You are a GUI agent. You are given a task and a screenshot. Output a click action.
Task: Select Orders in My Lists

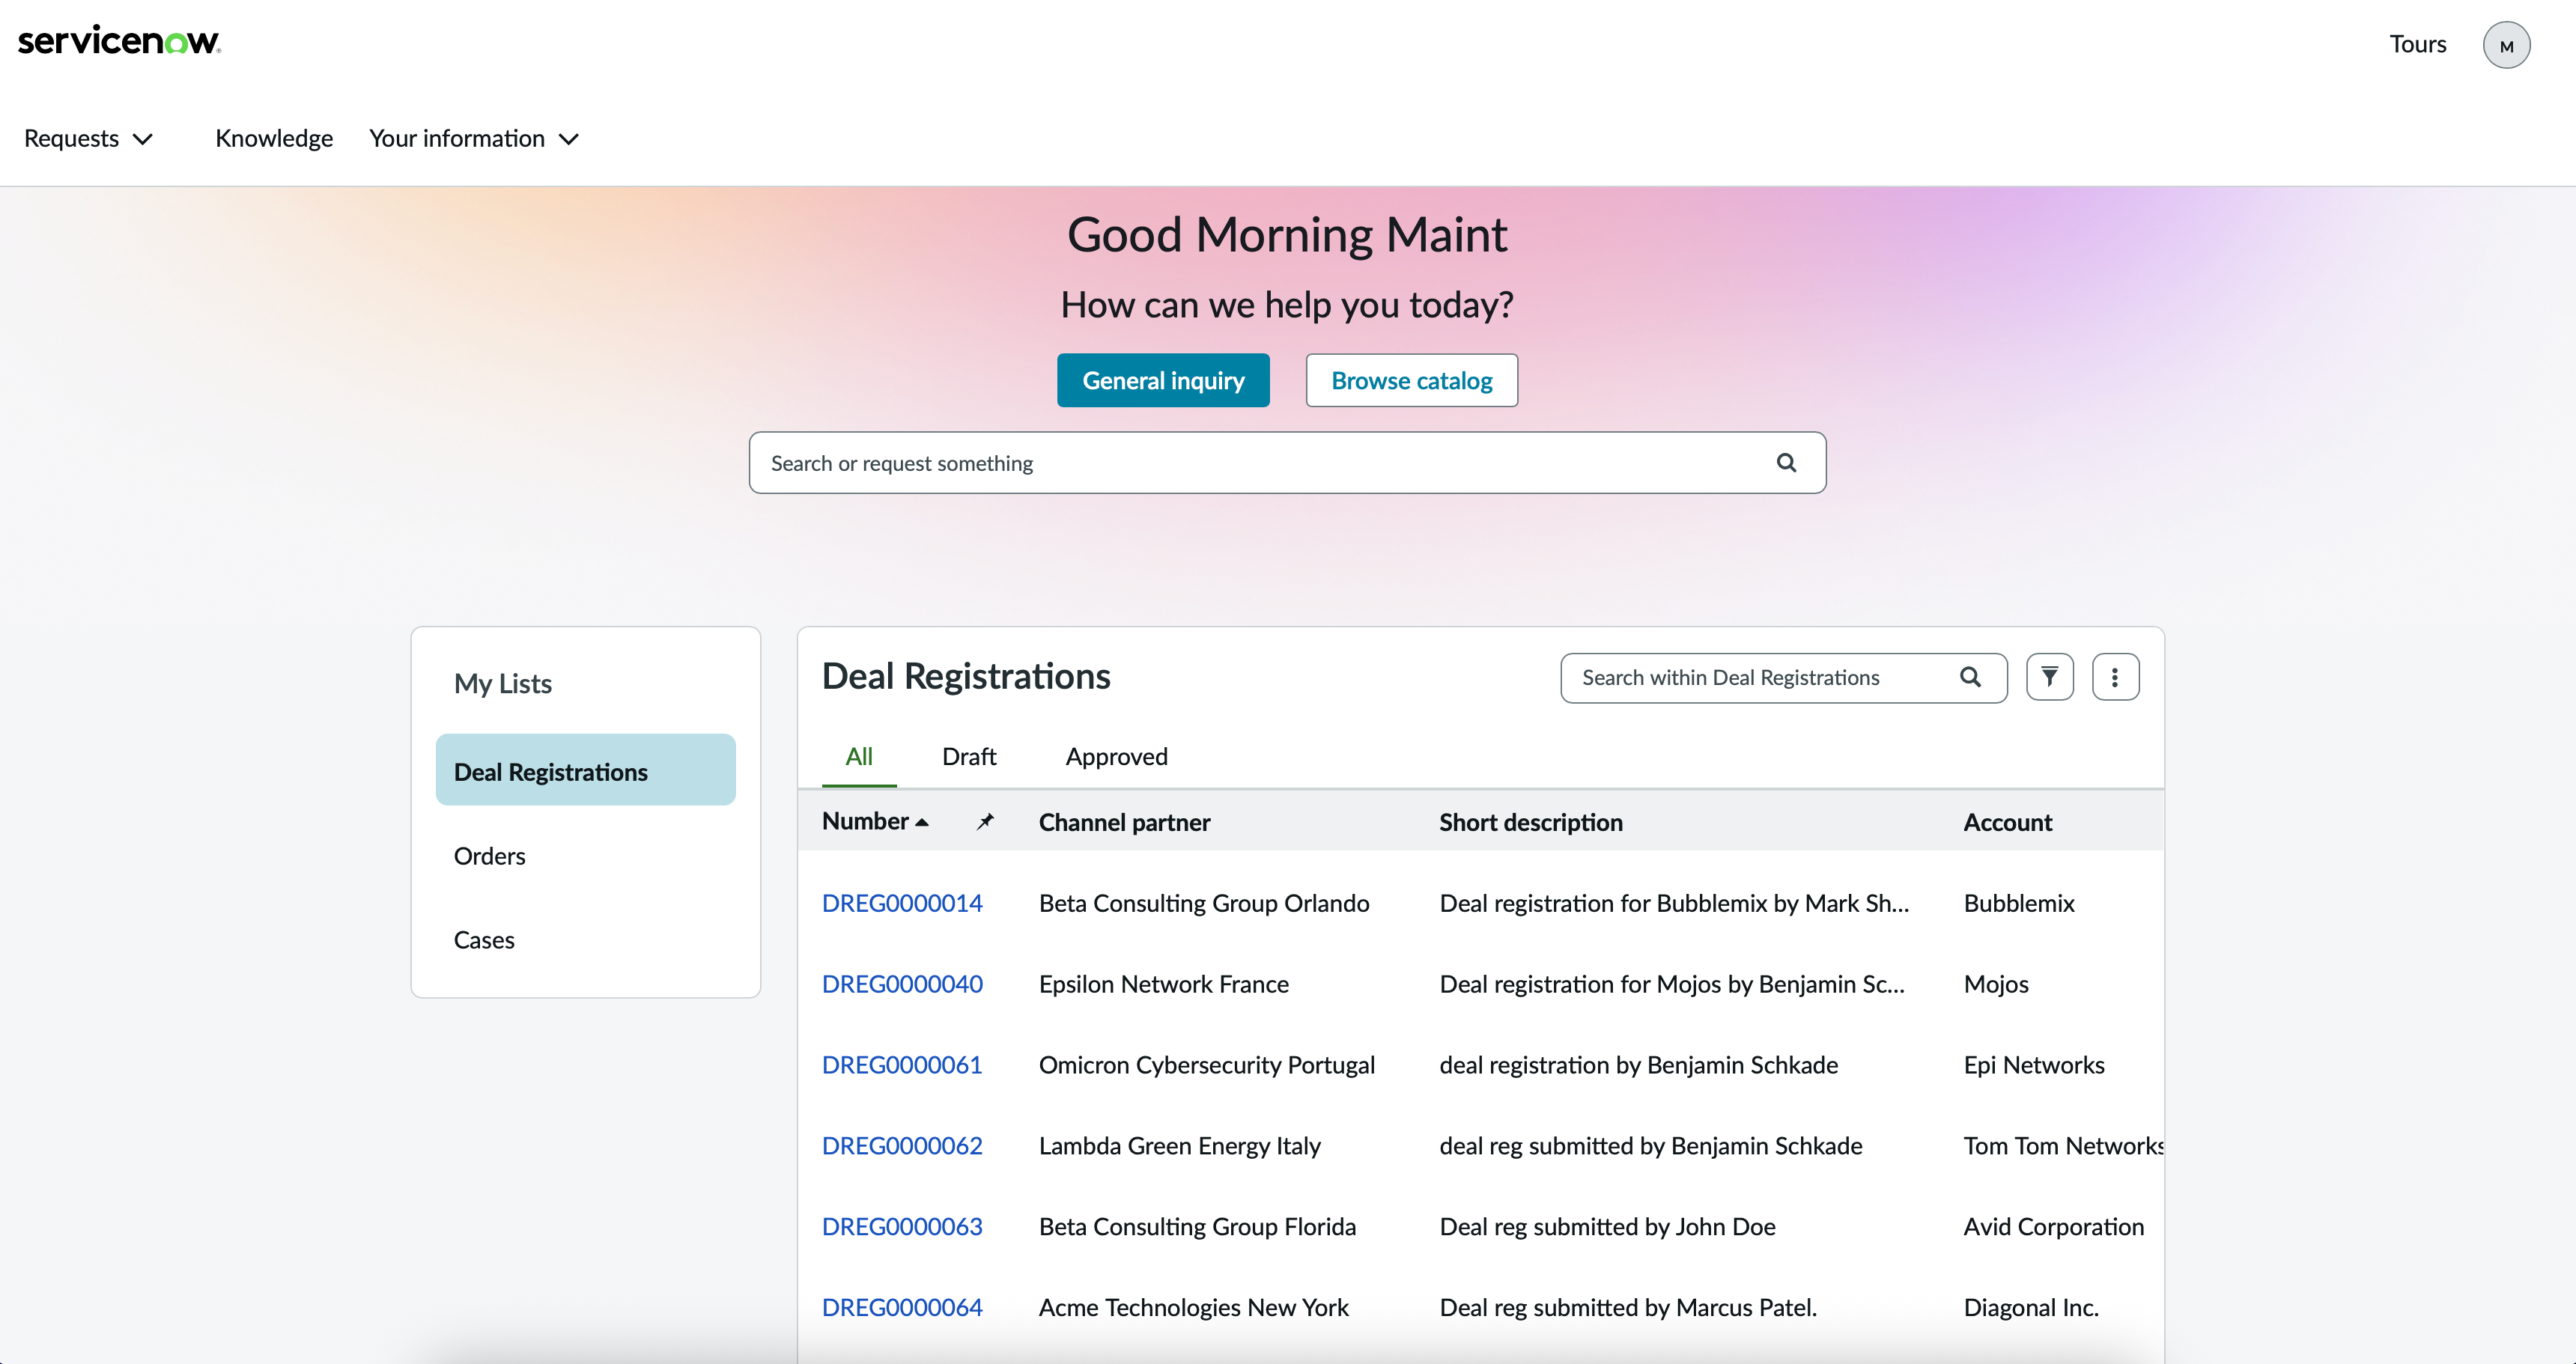click(x=489, y=856)
